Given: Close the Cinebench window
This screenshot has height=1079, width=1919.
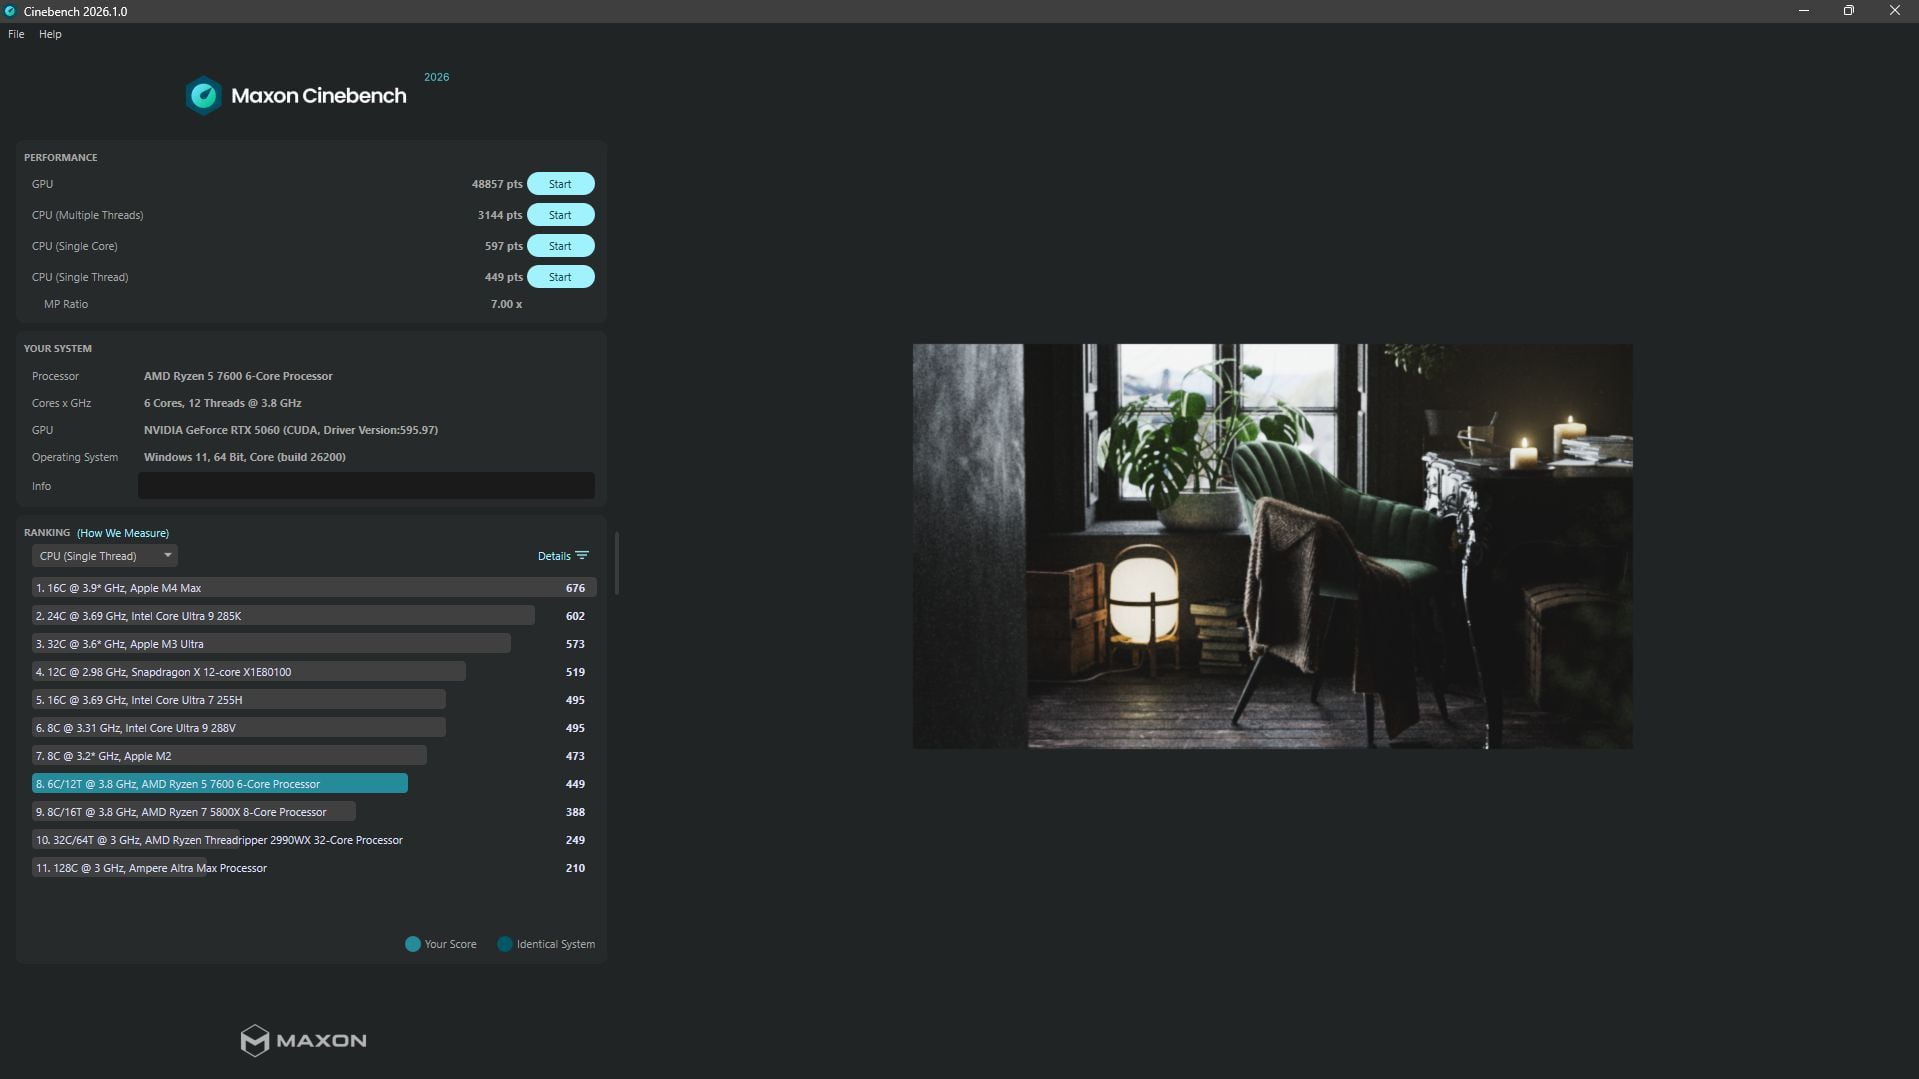Looking at the screenshot, I should (x=1895, y=11).
